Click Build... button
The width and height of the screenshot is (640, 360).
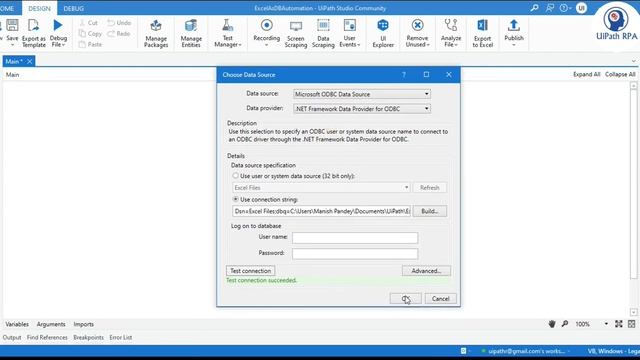[429, 211]
